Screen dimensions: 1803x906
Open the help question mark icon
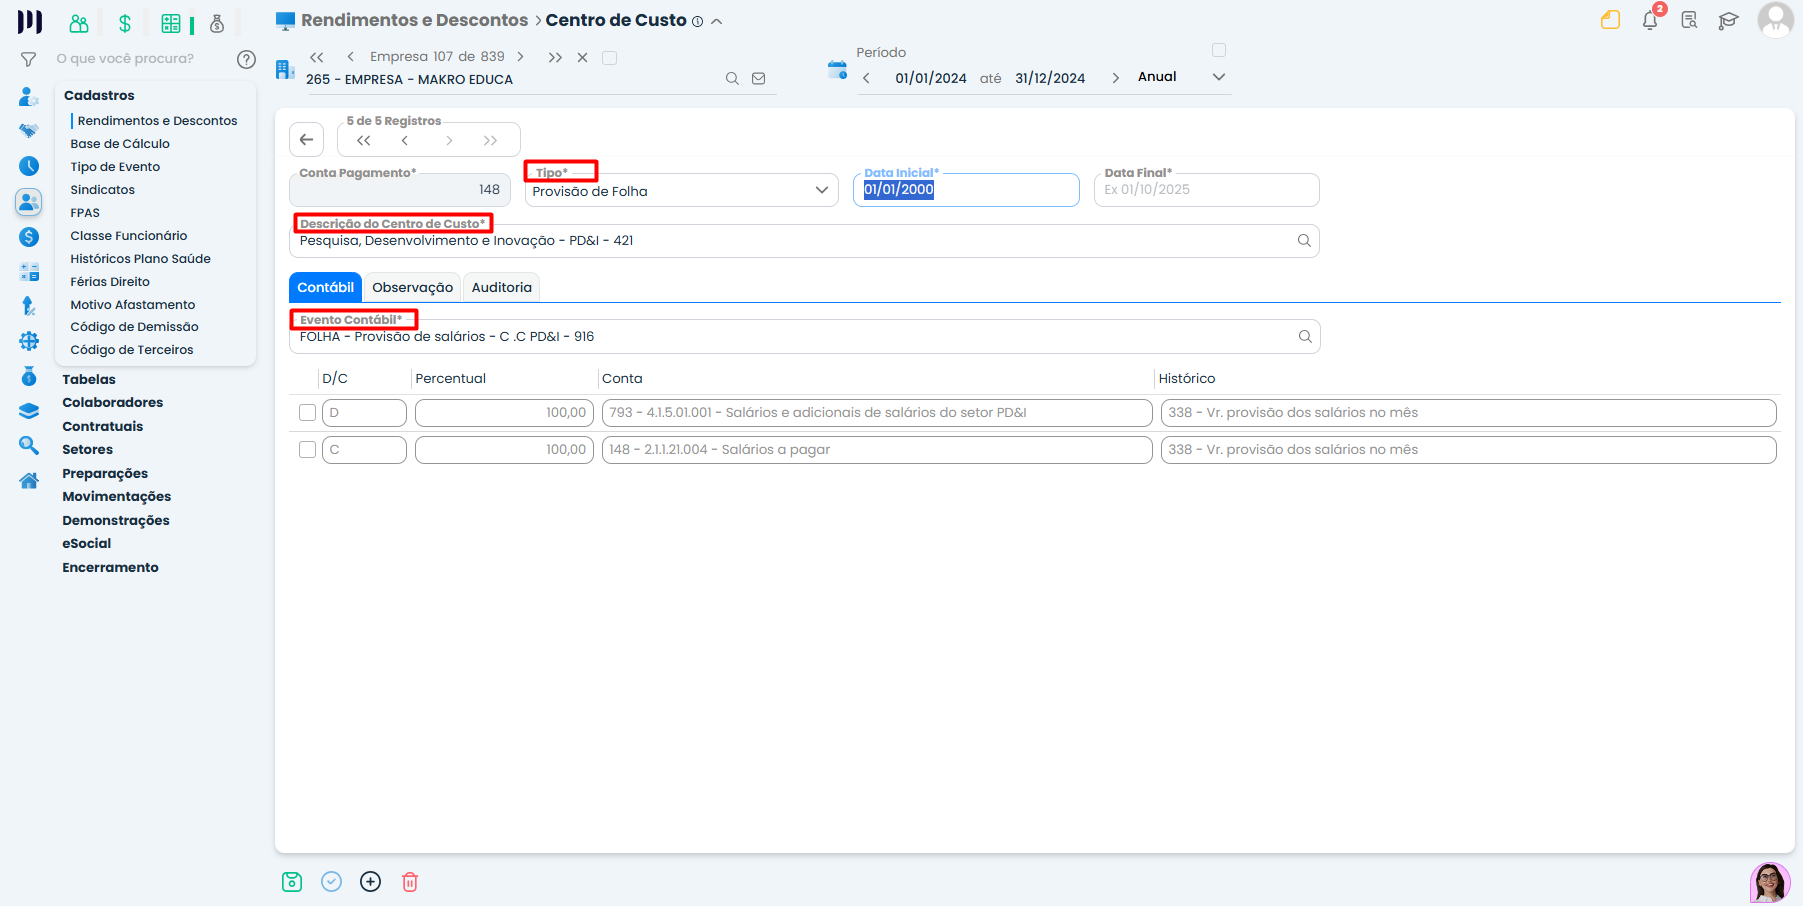point(246,59)
